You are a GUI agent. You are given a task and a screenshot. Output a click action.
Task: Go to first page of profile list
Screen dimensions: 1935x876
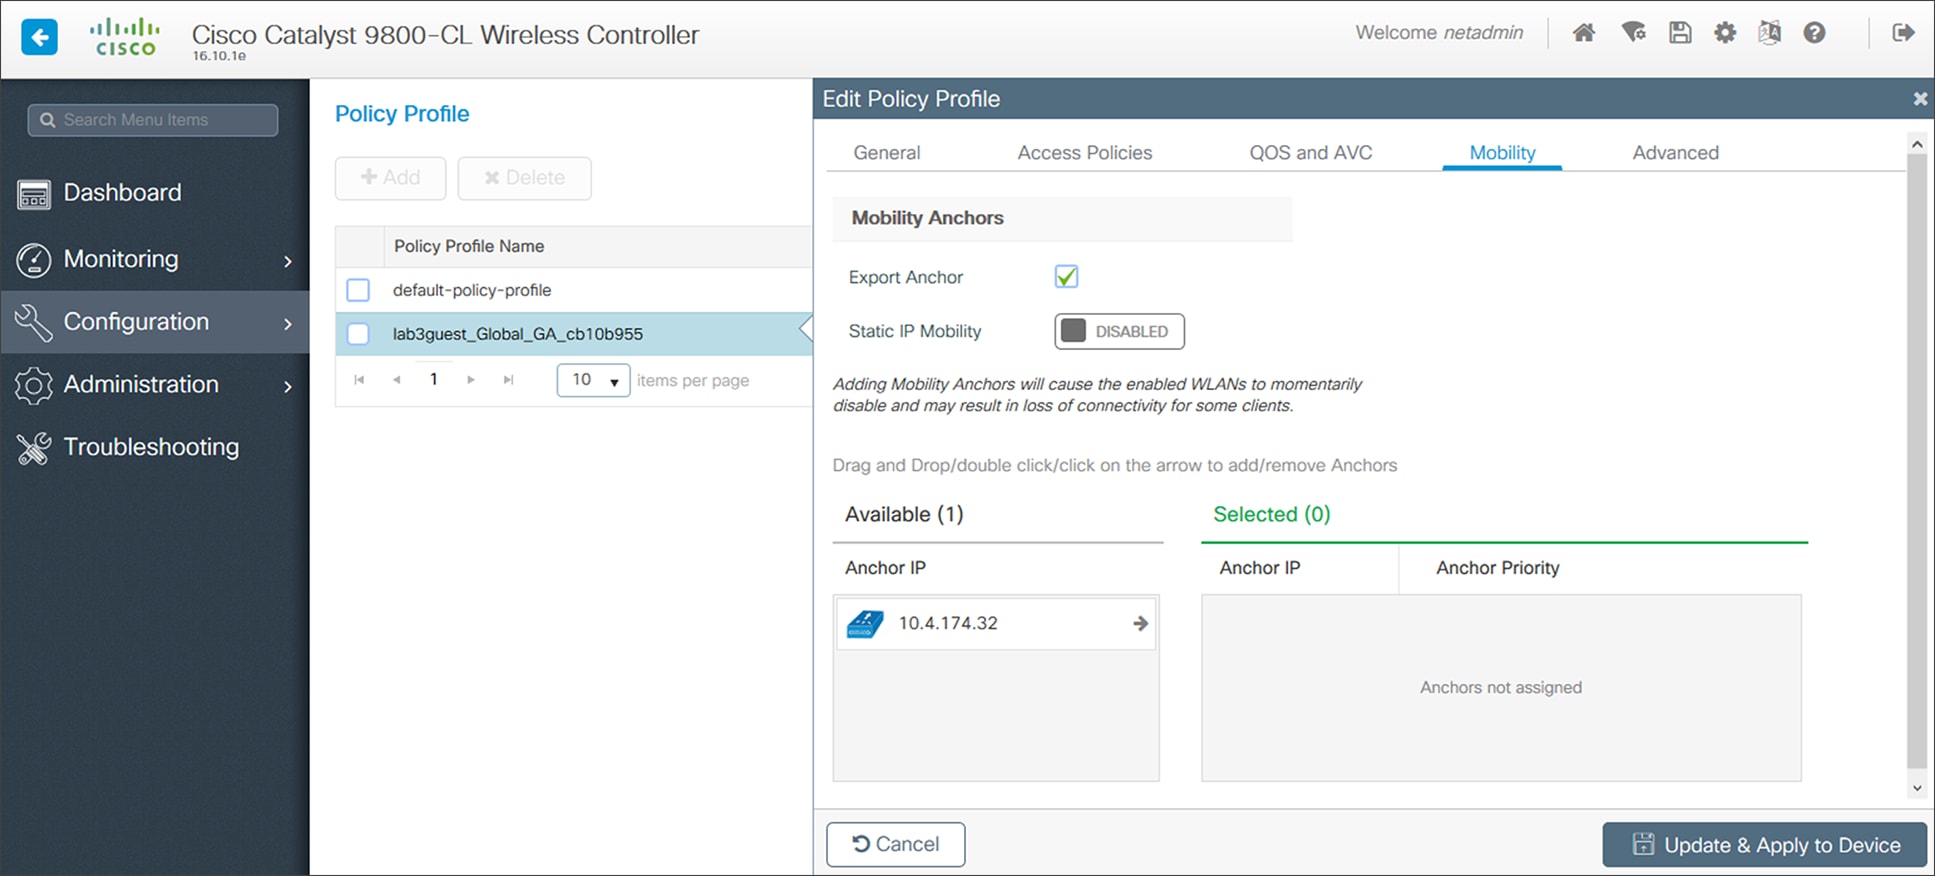[x=359, y=380]
